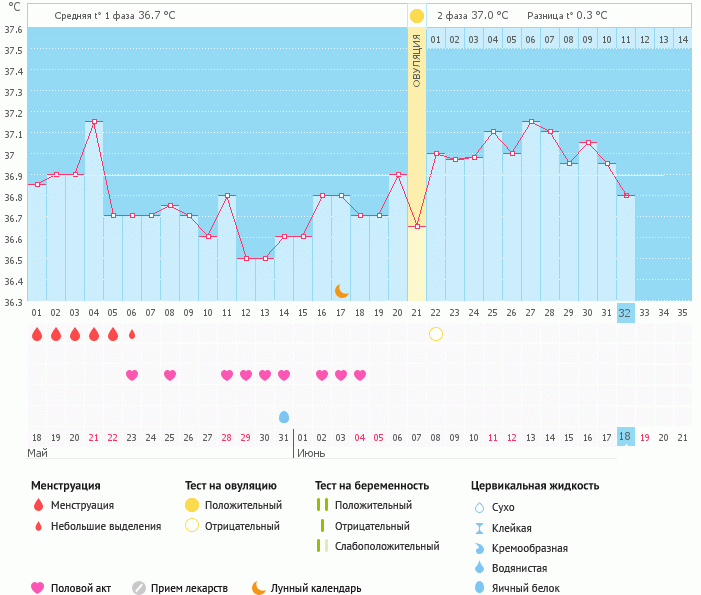The width and height of the screenshot is (701, 595).
Task: Select the highlighted date 18 in June
Action: tap(625, 437)
